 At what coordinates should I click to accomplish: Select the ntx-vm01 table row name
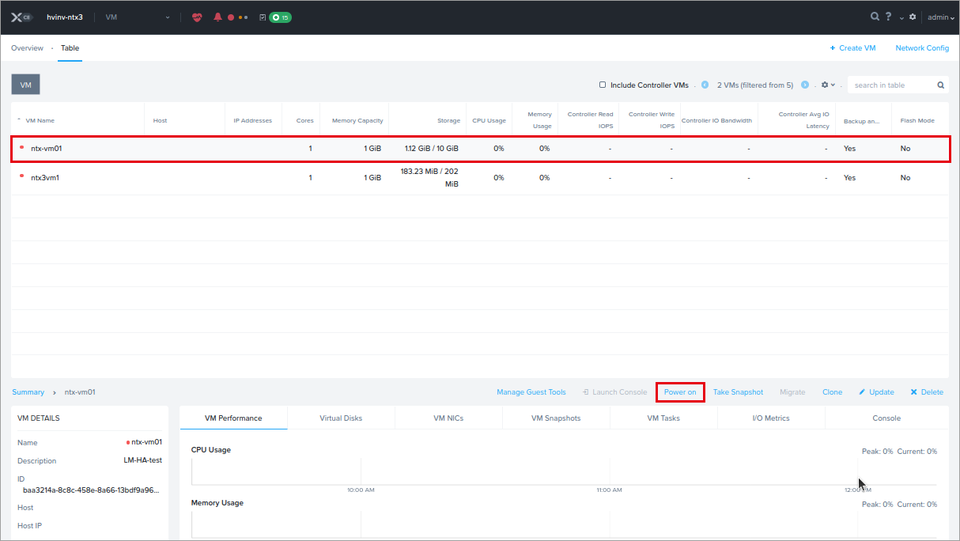click(47, 149)
